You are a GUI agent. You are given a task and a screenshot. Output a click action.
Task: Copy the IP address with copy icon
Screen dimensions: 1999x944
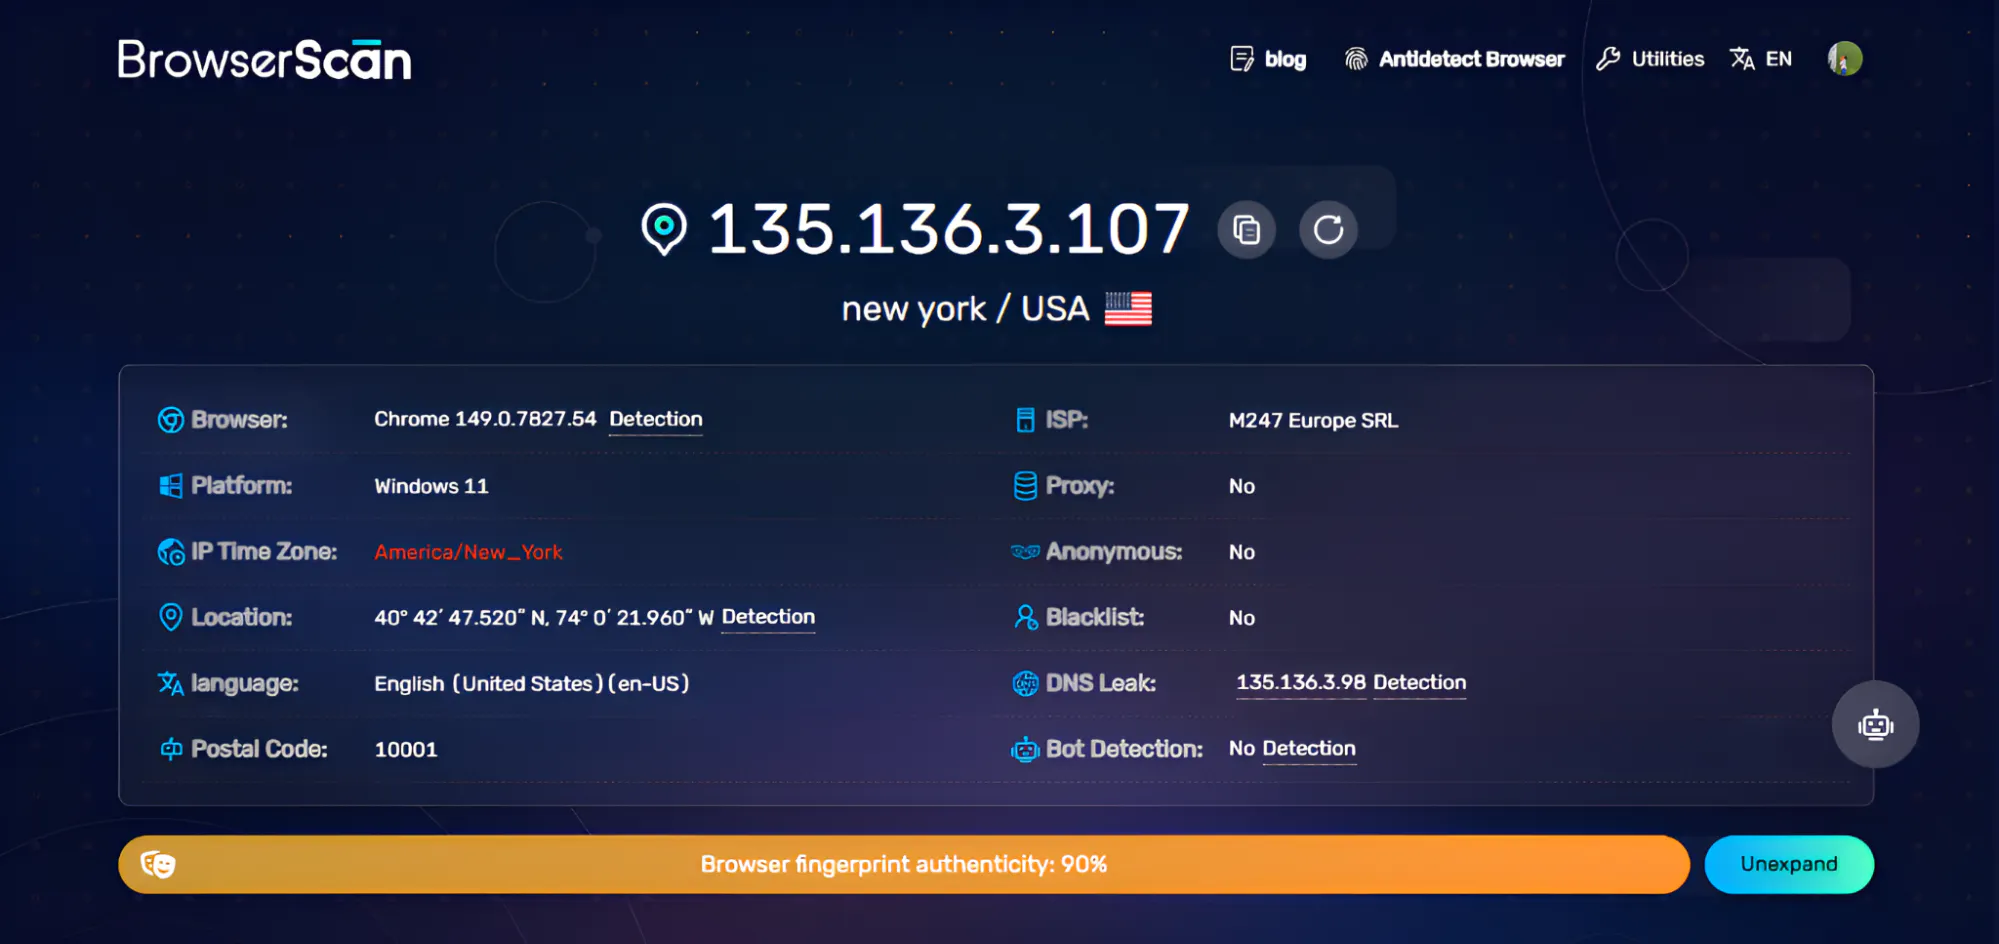pyautogui.click(x=1246, y=230)
